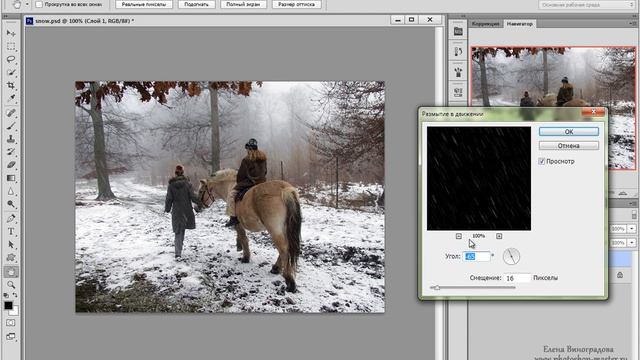Select the Zoom tool in toolbox
The image size is (640, 360).
pyautogui.click(x=11, y=284)
